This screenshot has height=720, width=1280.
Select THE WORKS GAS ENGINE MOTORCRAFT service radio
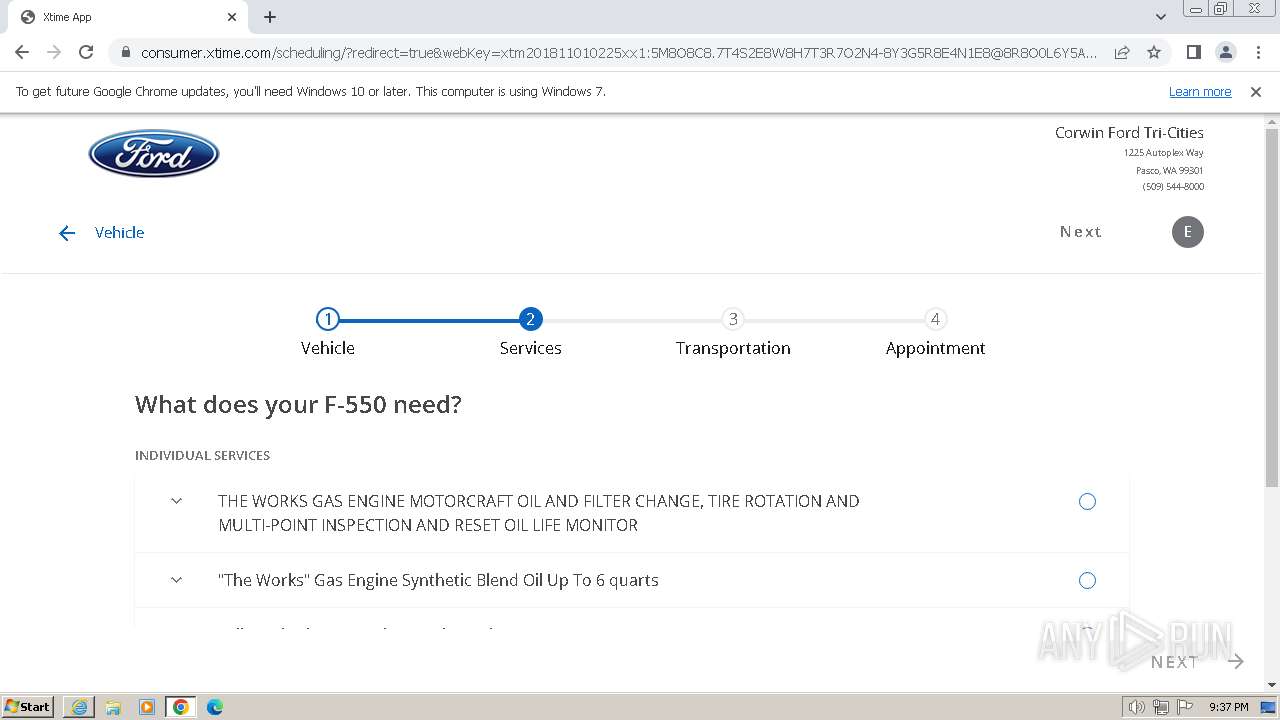(1087, 502)
